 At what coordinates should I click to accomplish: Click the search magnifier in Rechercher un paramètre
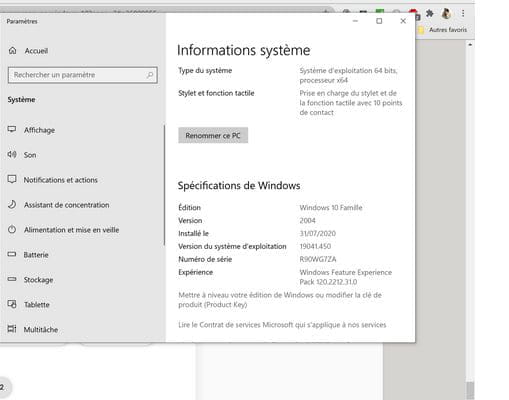150,75
